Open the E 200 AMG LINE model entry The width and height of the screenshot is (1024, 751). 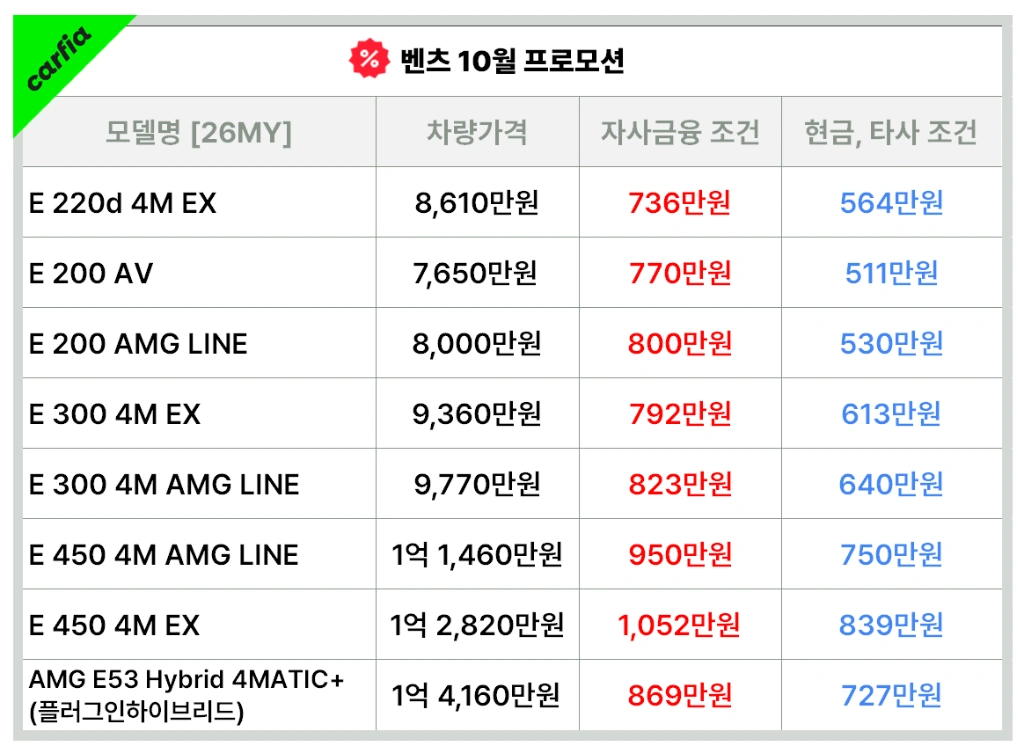[x=138, y=344]
